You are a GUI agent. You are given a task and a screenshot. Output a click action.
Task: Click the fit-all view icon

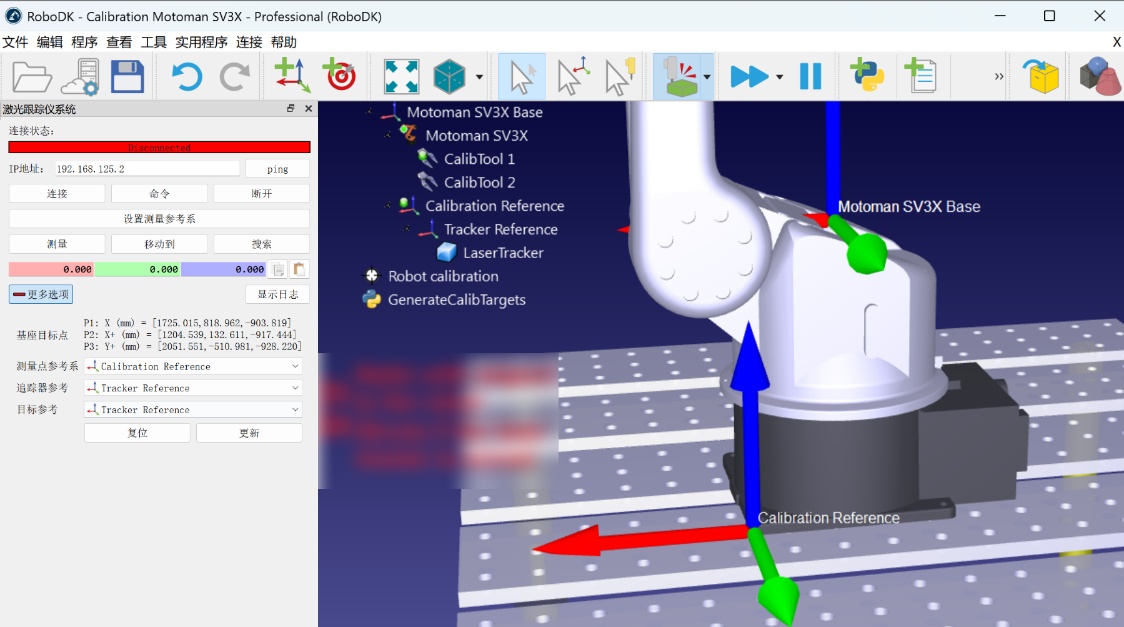(x=400, y=75)
